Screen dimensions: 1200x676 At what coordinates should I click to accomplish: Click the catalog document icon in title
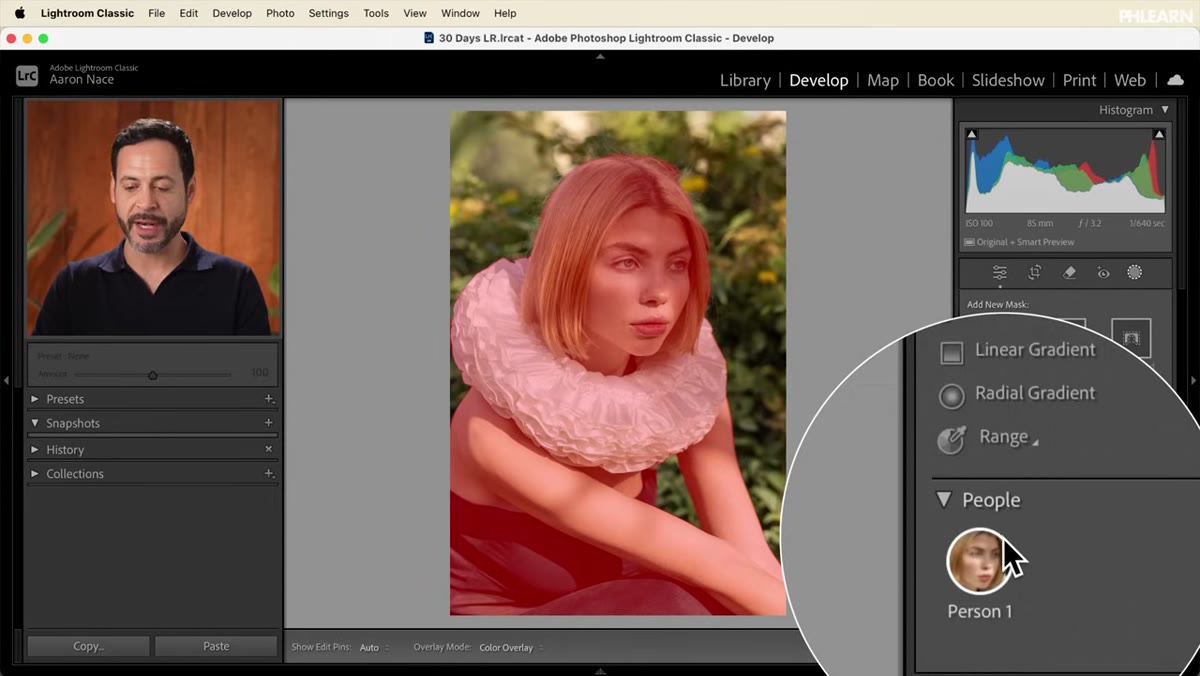pos(429,38)
